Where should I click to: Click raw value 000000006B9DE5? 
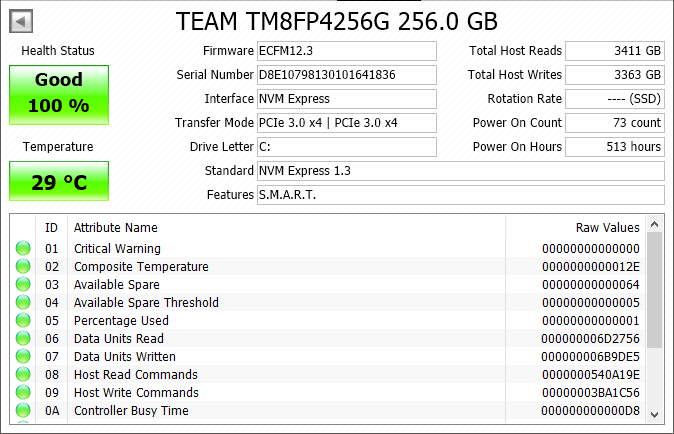point(590,357)
